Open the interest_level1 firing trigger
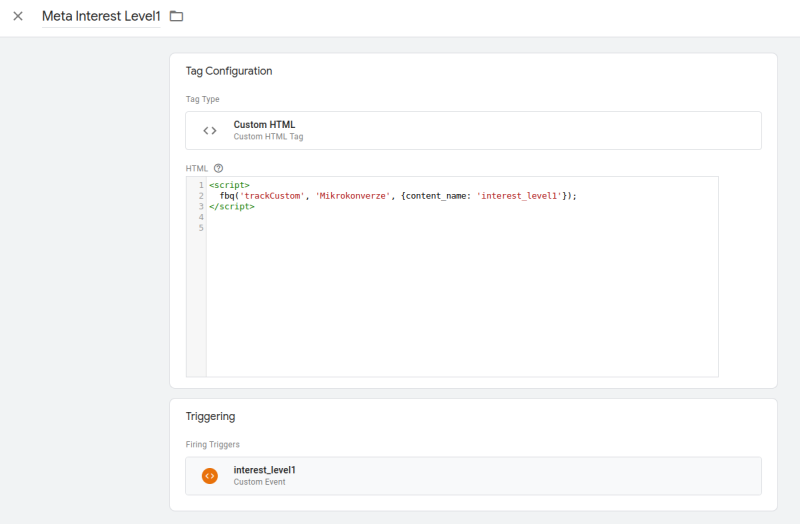This screenshot has height=524, width=800. [x=473, y=476]
